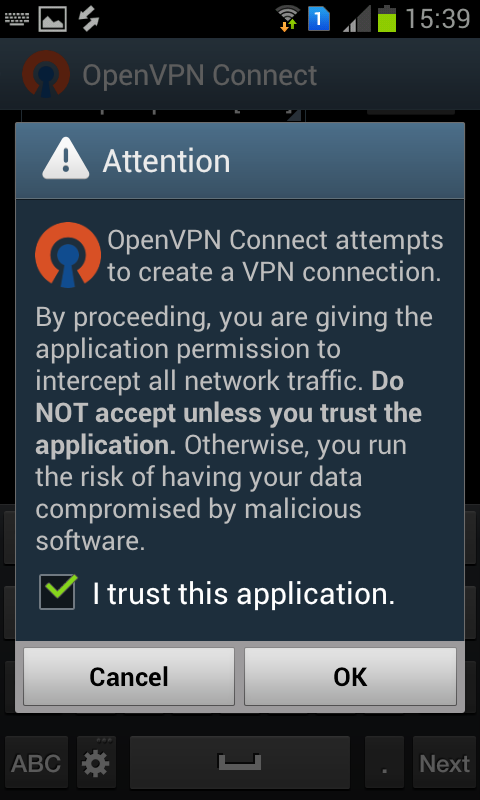This screenshot has height=800, width=480.
Task: Tap the picture notification icon in status bar
Action: coord(53,19)
